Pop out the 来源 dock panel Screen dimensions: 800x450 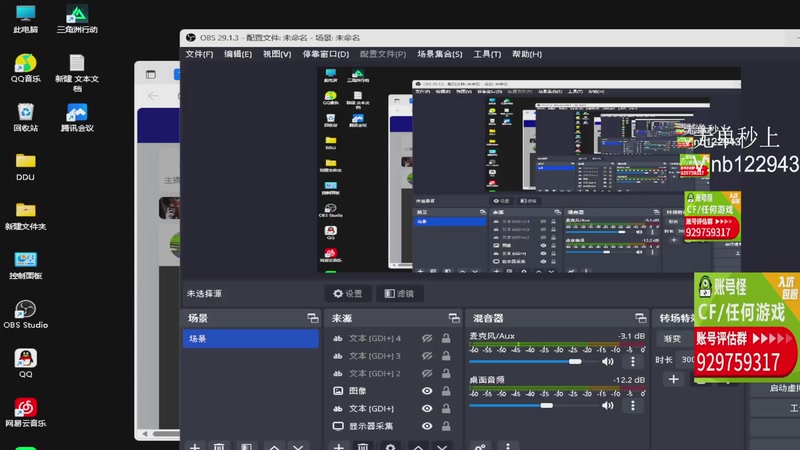(454, 318)
